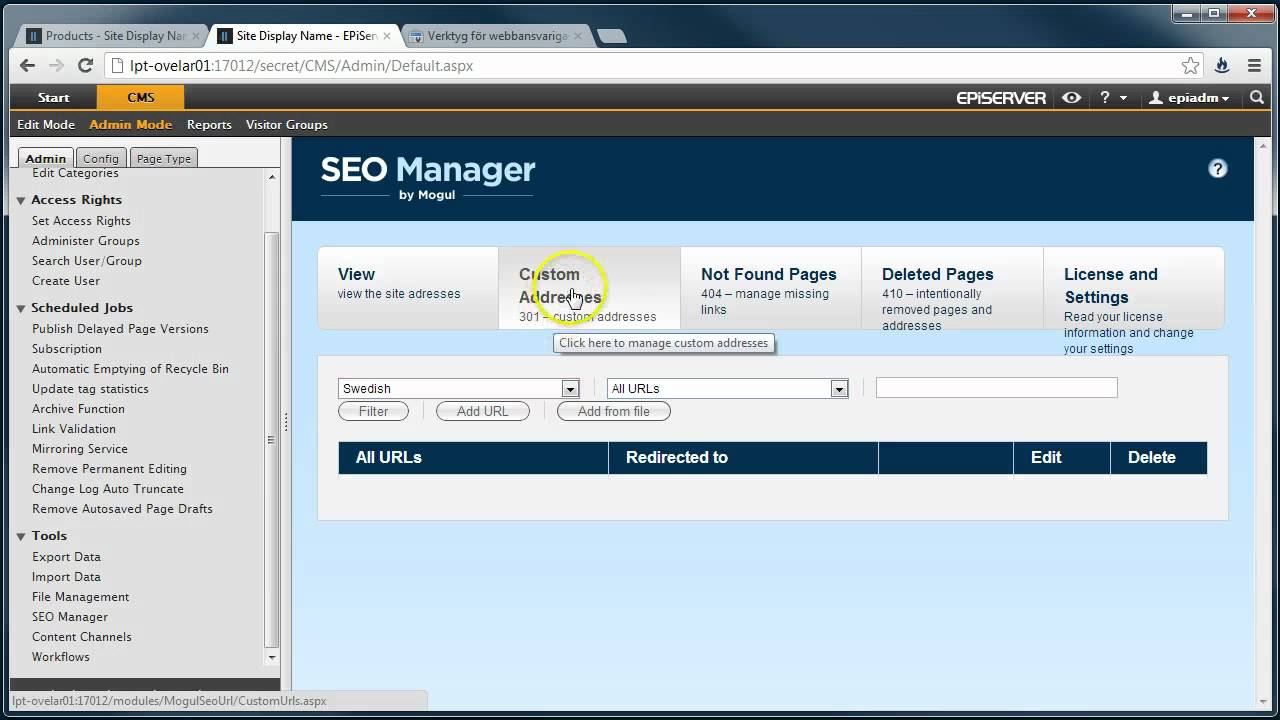Image resolution: width=1280 pixels, height=720 pixels.
Task: Close the Products browser tab
Action: [x=195, y=36]
